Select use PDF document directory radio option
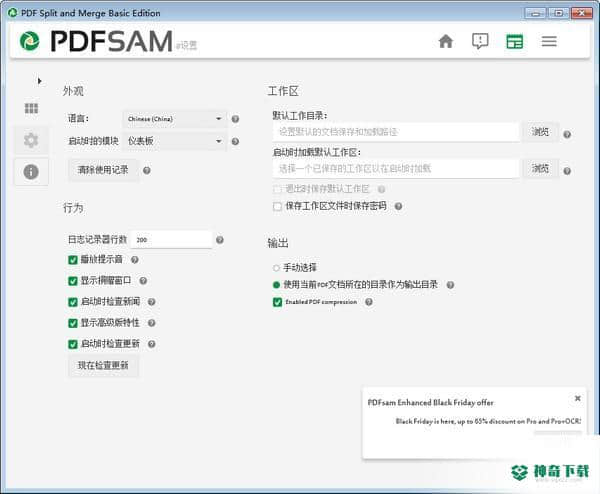The image size is (600, 494). pyautogui.click(x=276, y=285)
